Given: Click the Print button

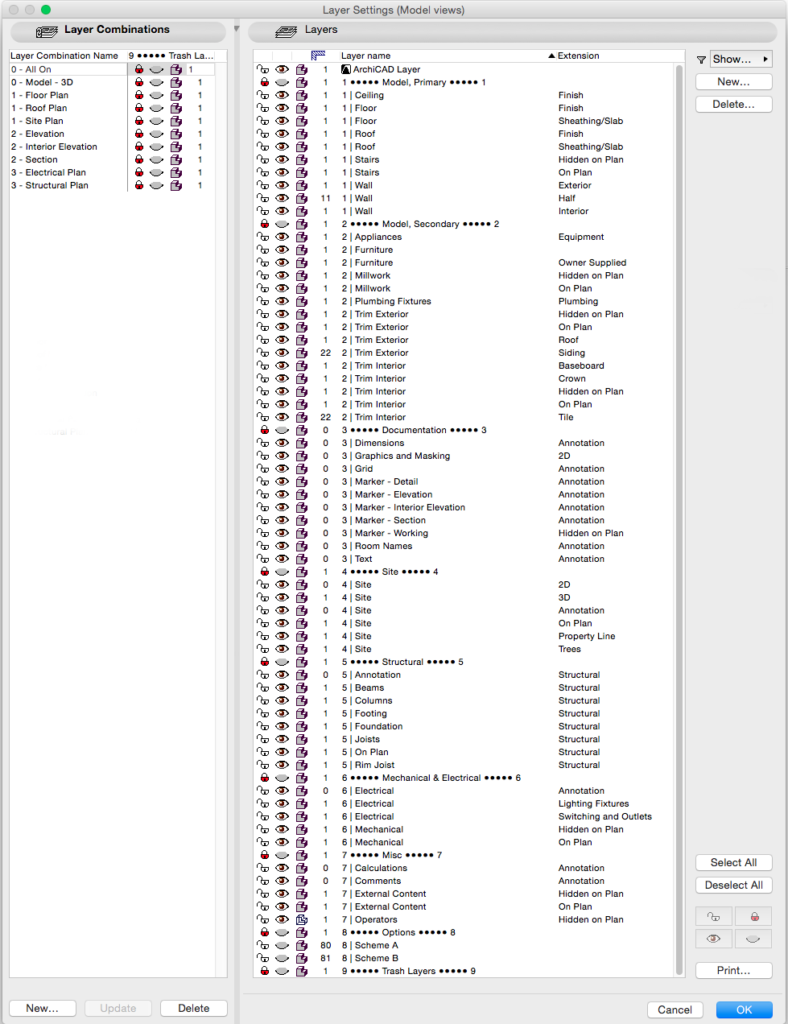Looking at the screenshot, I should [734, 970].
